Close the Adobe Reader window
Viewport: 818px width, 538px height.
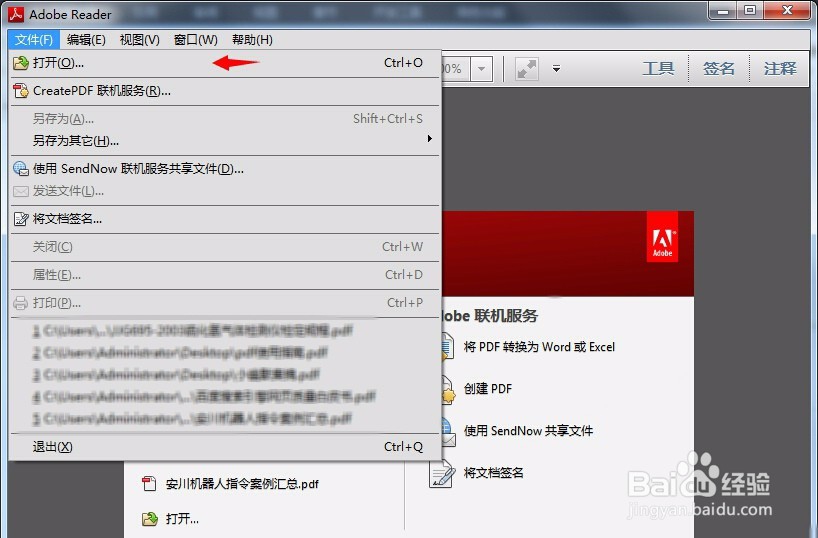point(788,11)
